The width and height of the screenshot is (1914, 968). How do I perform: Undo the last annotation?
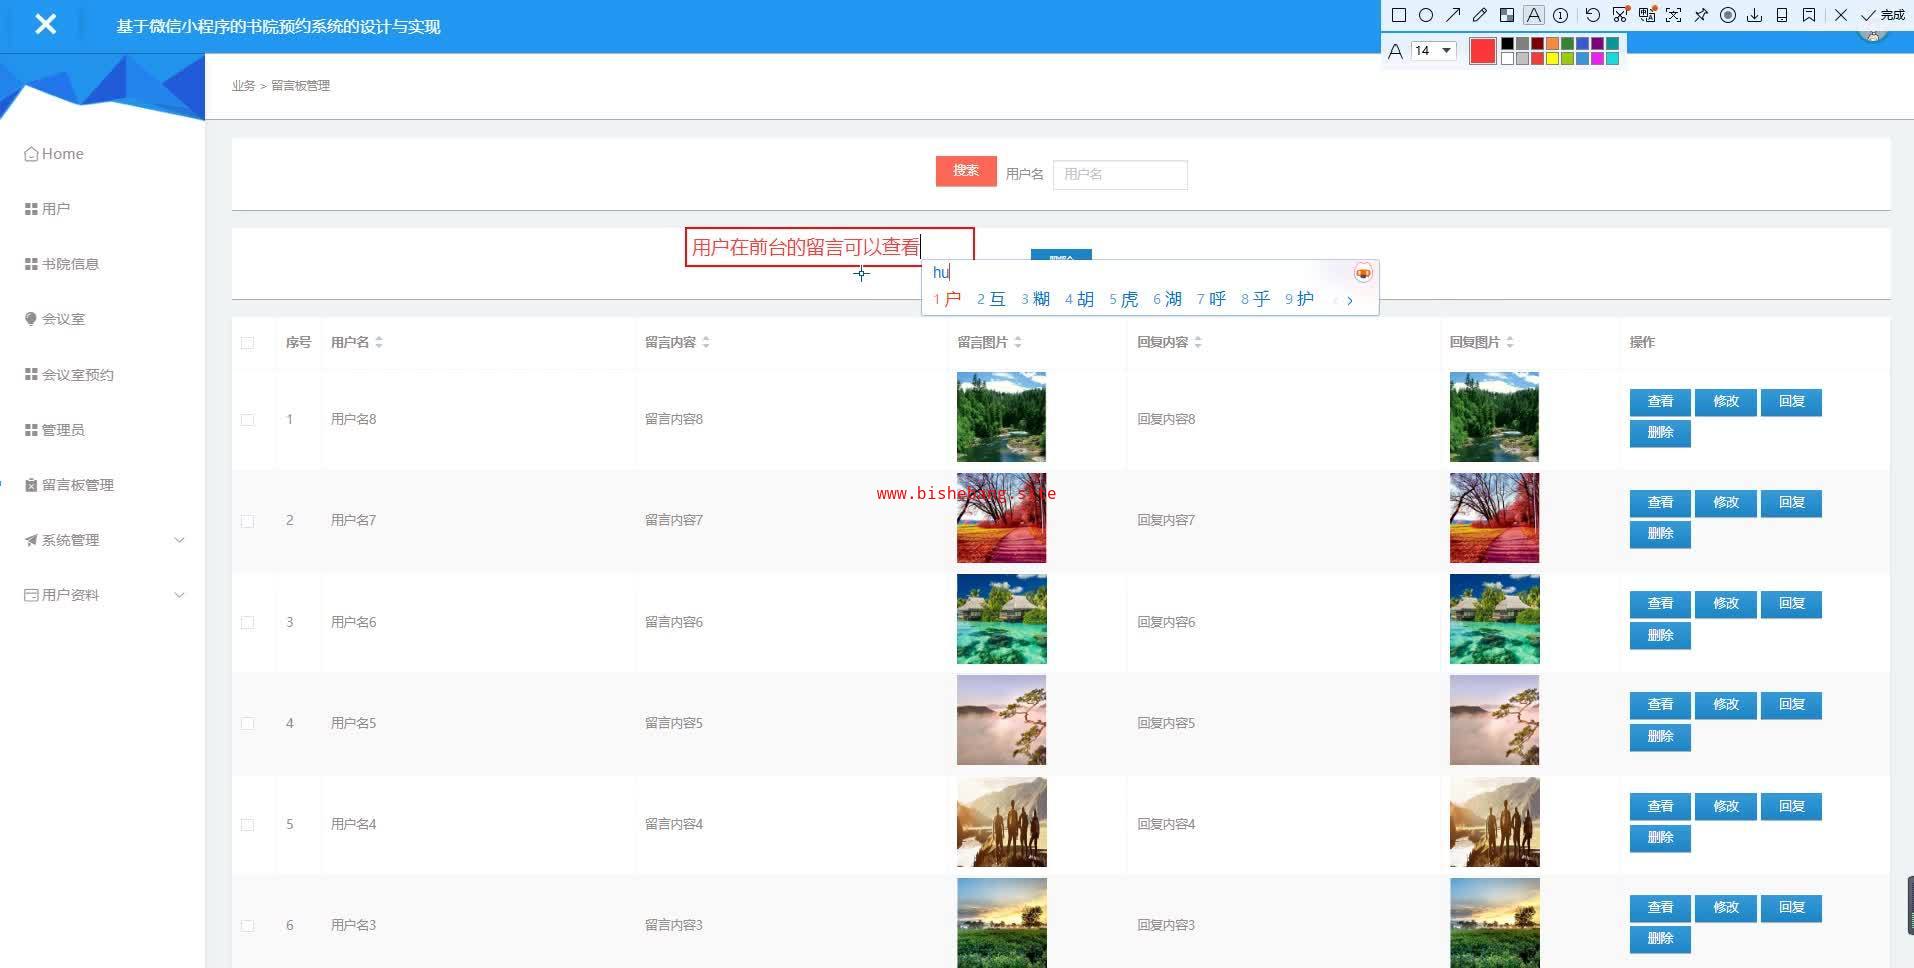(x=1593, y=15)
